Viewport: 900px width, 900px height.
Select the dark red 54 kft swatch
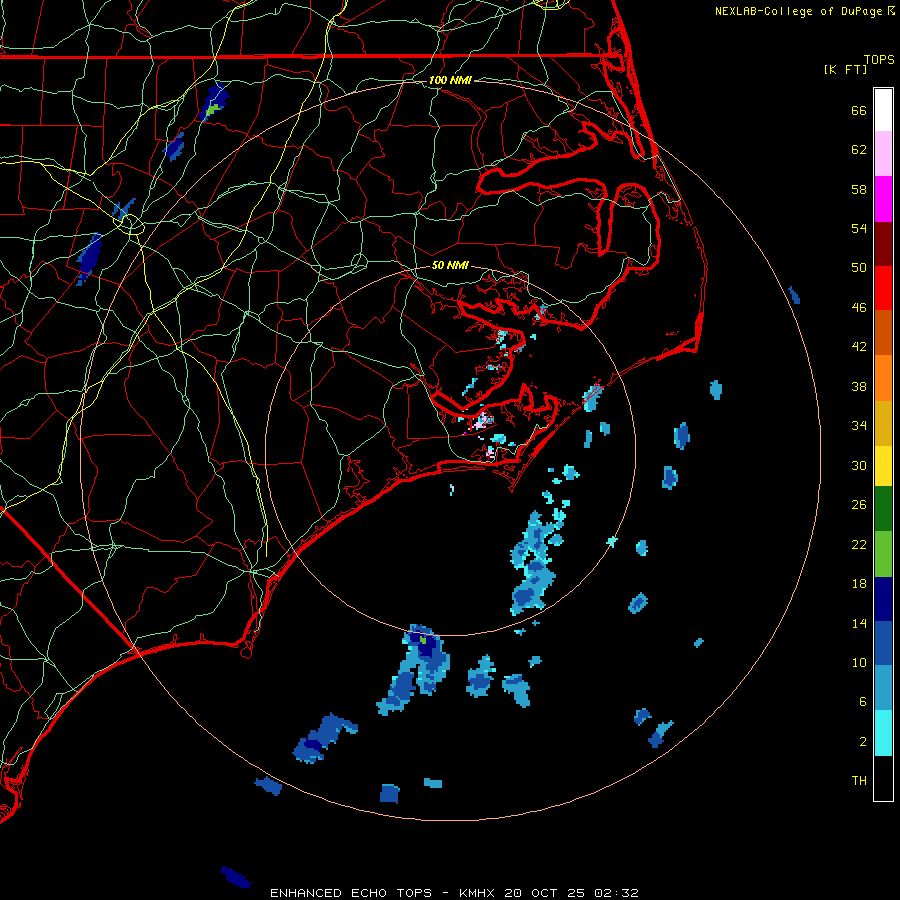tap(883, 244)
